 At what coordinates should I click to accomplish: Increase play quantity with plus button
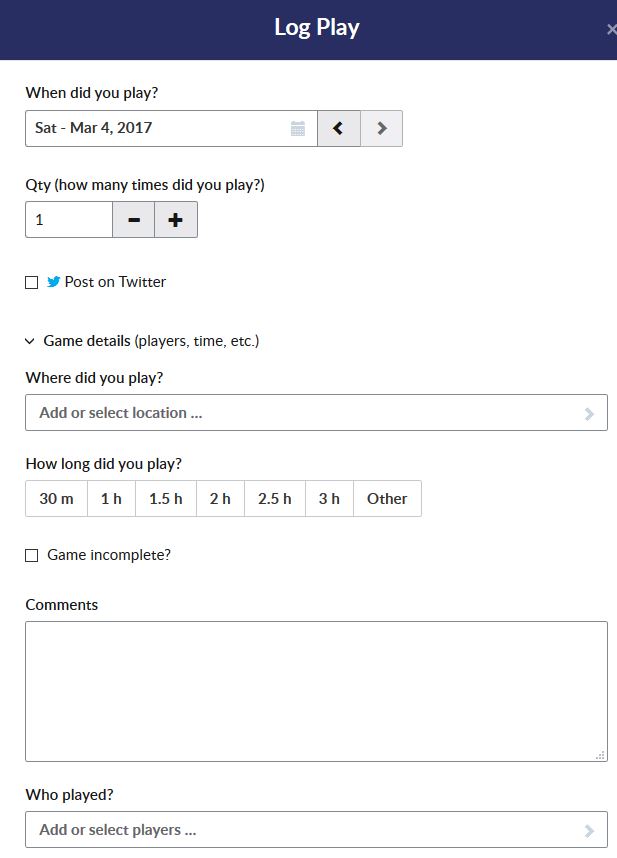click(x=176, y=220)
